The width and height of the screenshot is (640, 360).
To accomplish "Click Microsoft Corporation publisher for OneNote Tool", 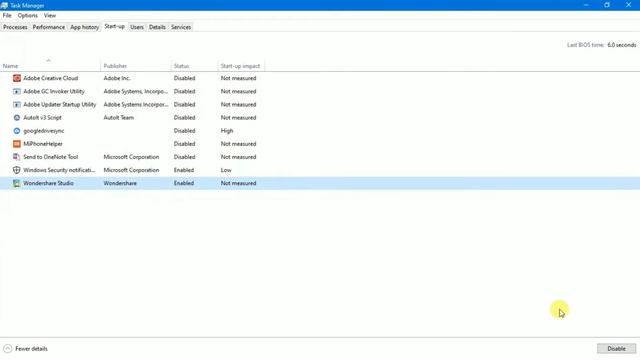I will pos(131,157).
